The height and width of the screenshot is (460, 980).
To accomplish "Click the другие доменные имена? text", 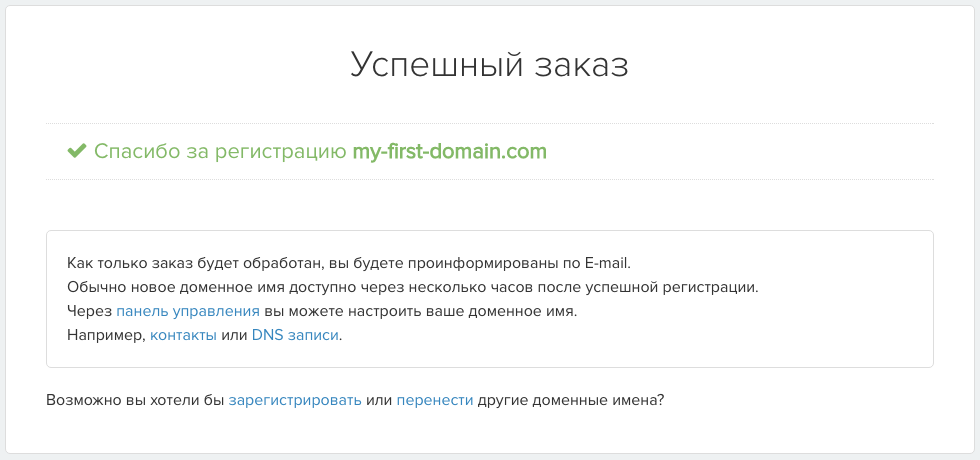I will 571,400.
